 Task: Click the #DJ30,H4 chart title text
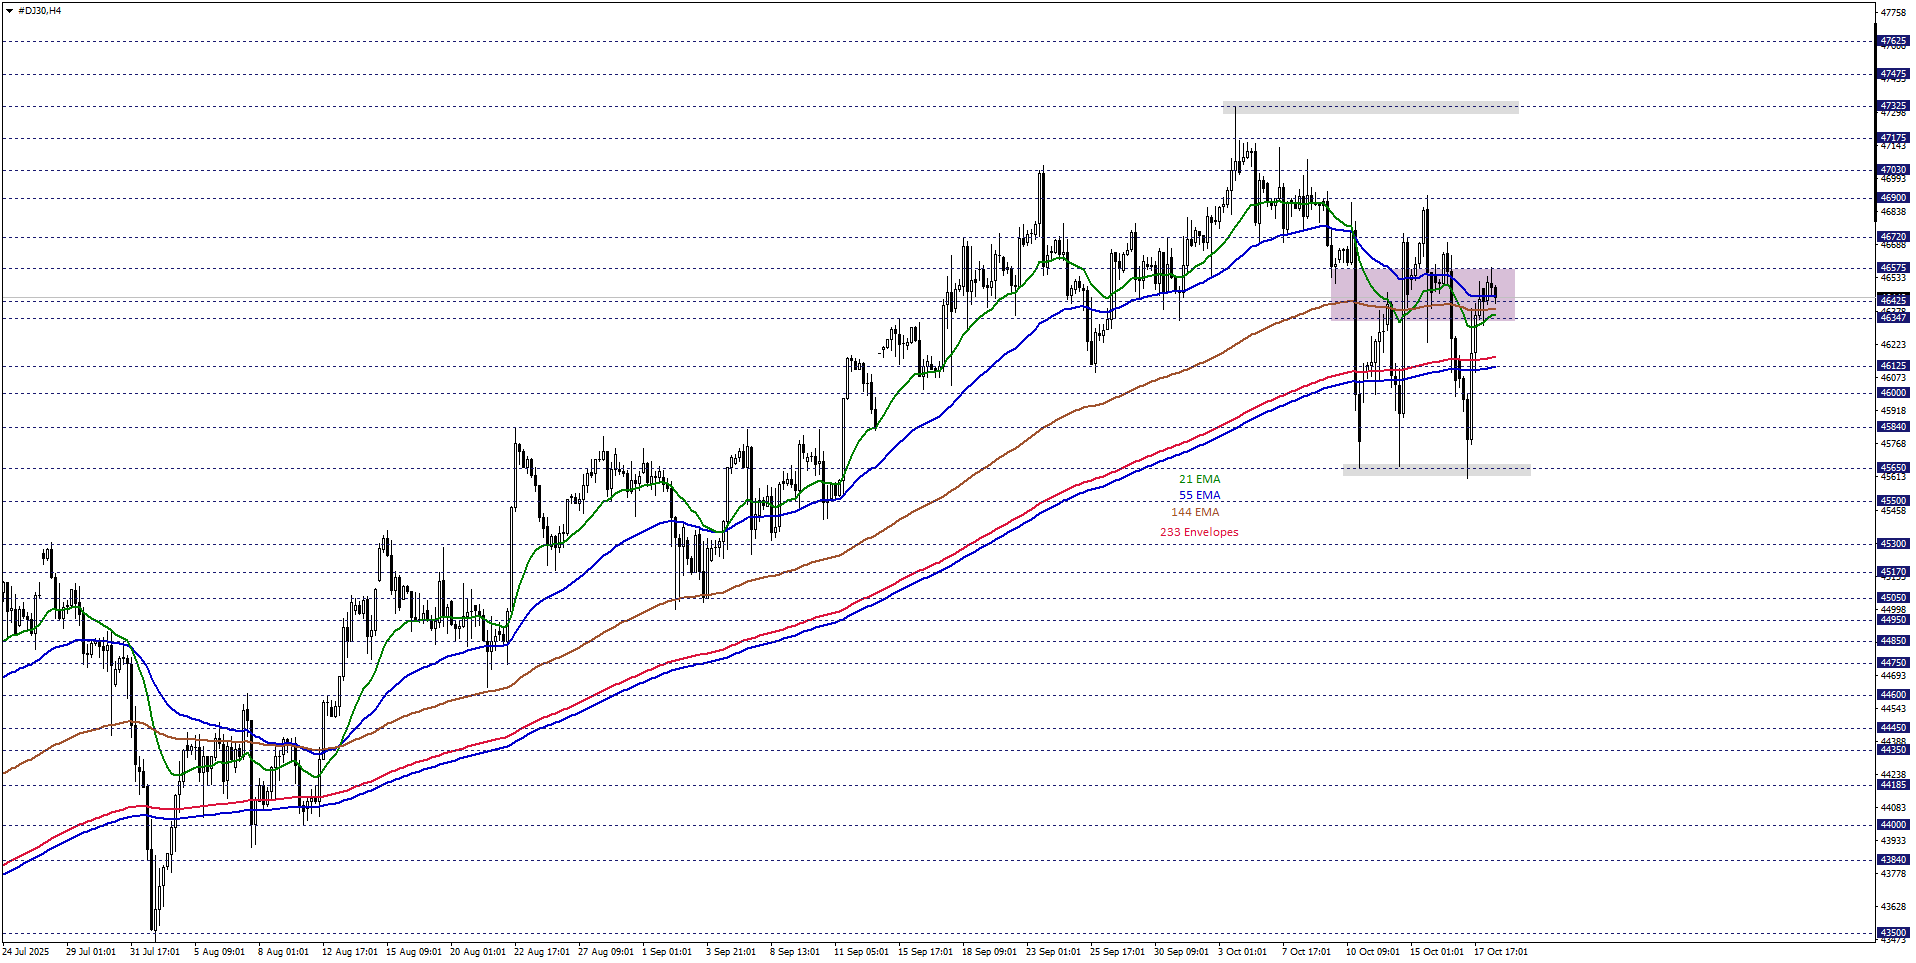click(39, 11)
